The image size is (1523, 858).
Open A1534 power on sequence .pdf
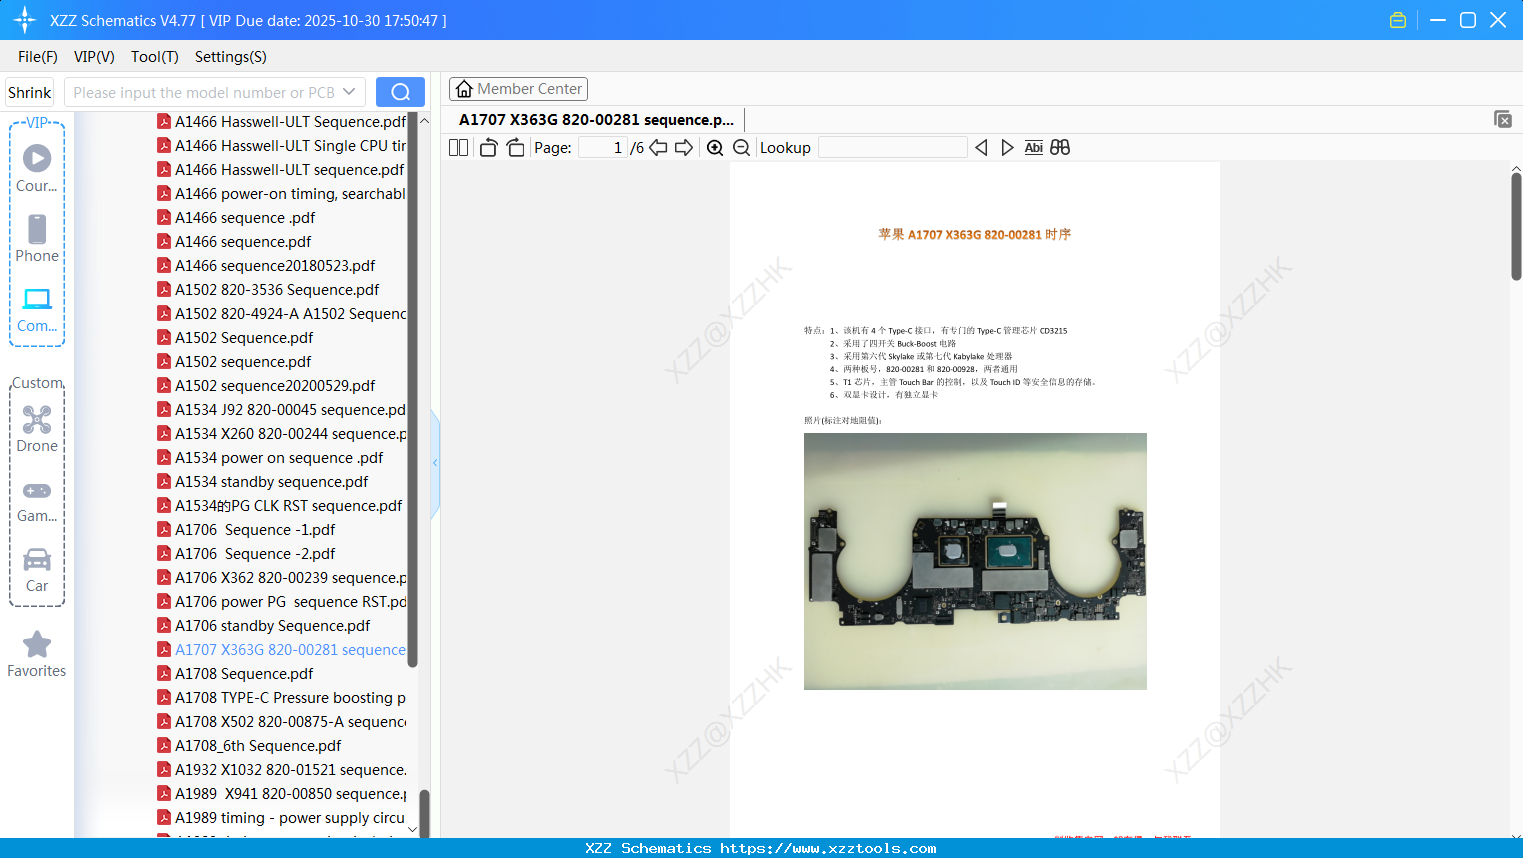coord(270,458)
